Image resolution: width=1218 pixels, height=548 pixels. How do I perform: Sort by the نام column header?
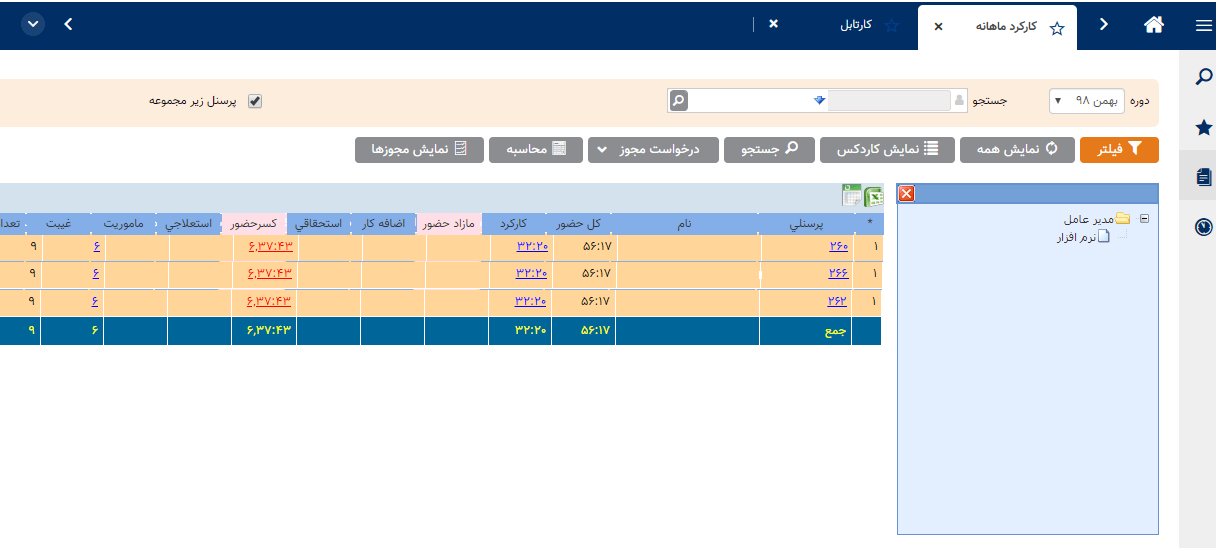point(684,224)
